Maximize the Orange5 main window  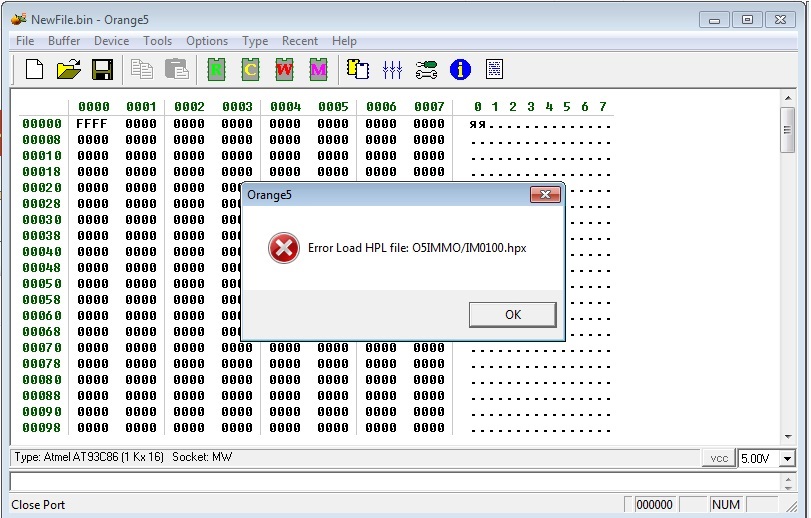point(747,20)
